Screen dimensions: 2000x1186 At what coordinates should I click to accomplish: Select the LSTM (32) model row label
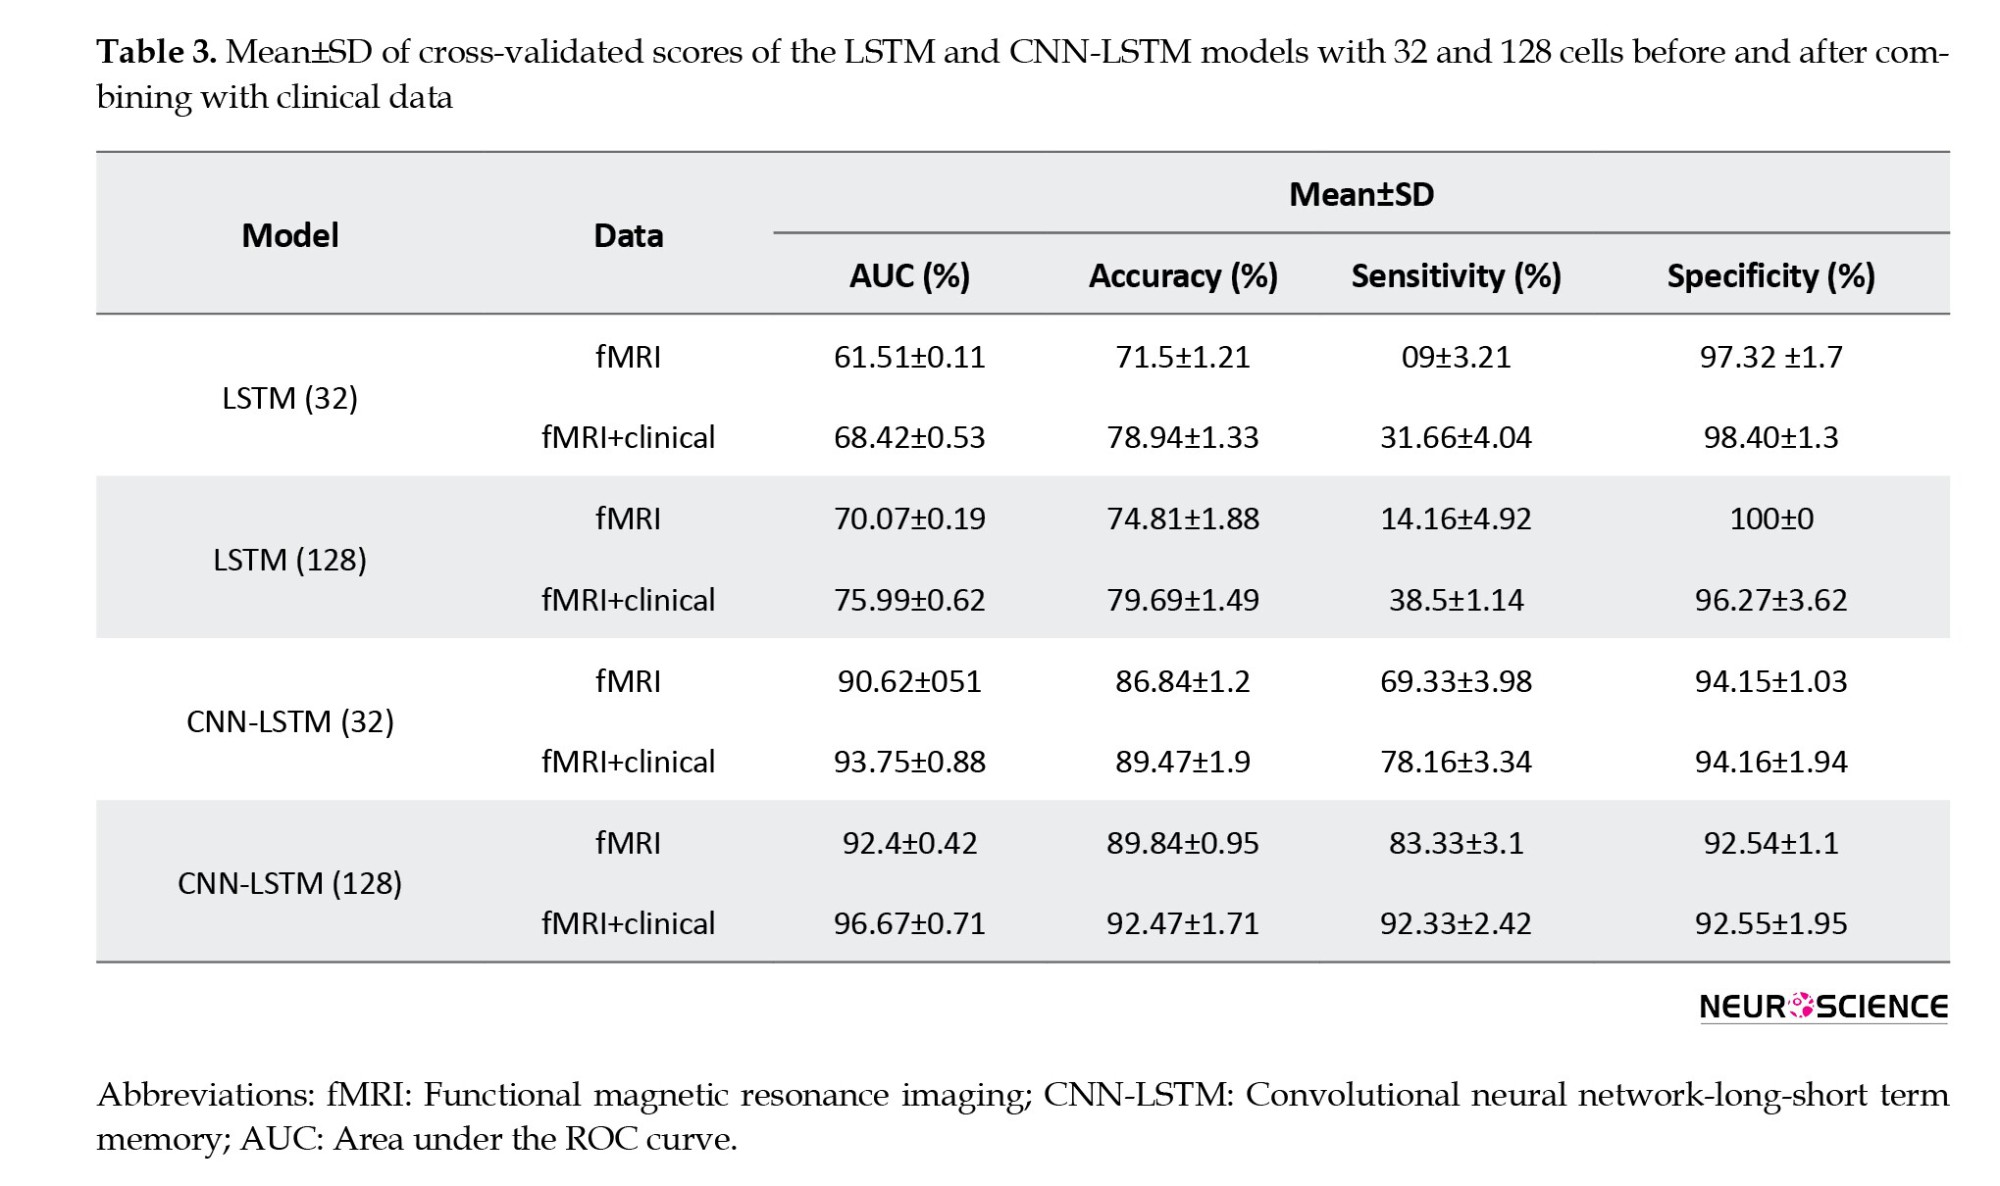tap(290, 398)
